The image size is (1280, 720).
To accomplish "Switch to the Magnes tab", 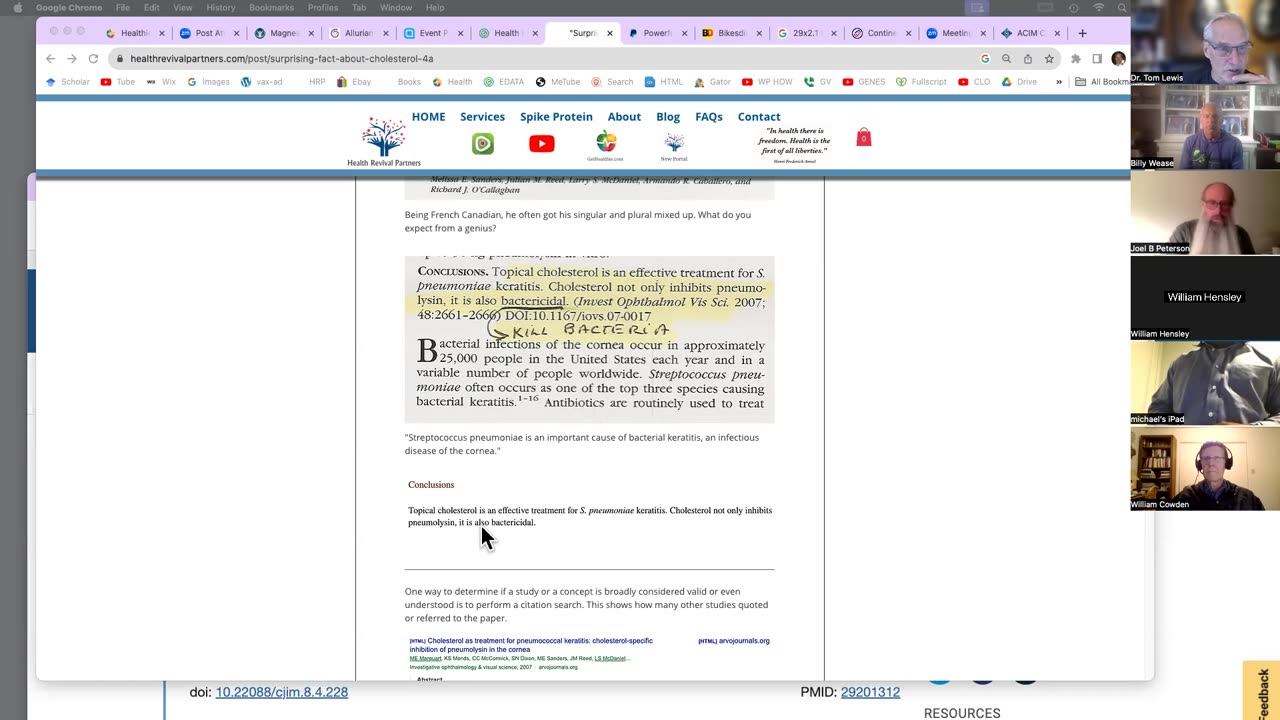I will pyautogui.click(x=283, y=33).
